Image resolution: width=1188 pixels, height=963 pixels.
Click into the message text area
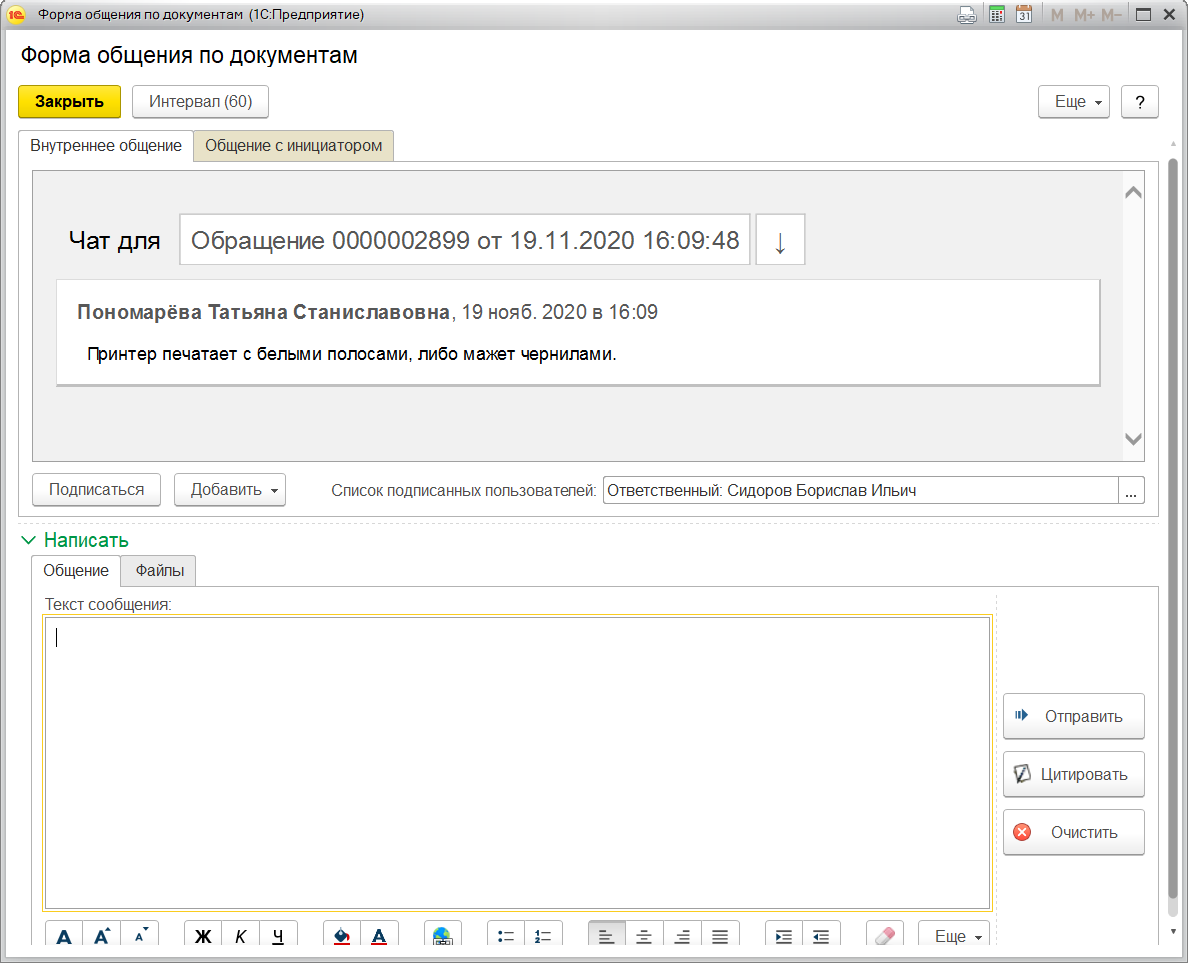click(x=517, y=763)
